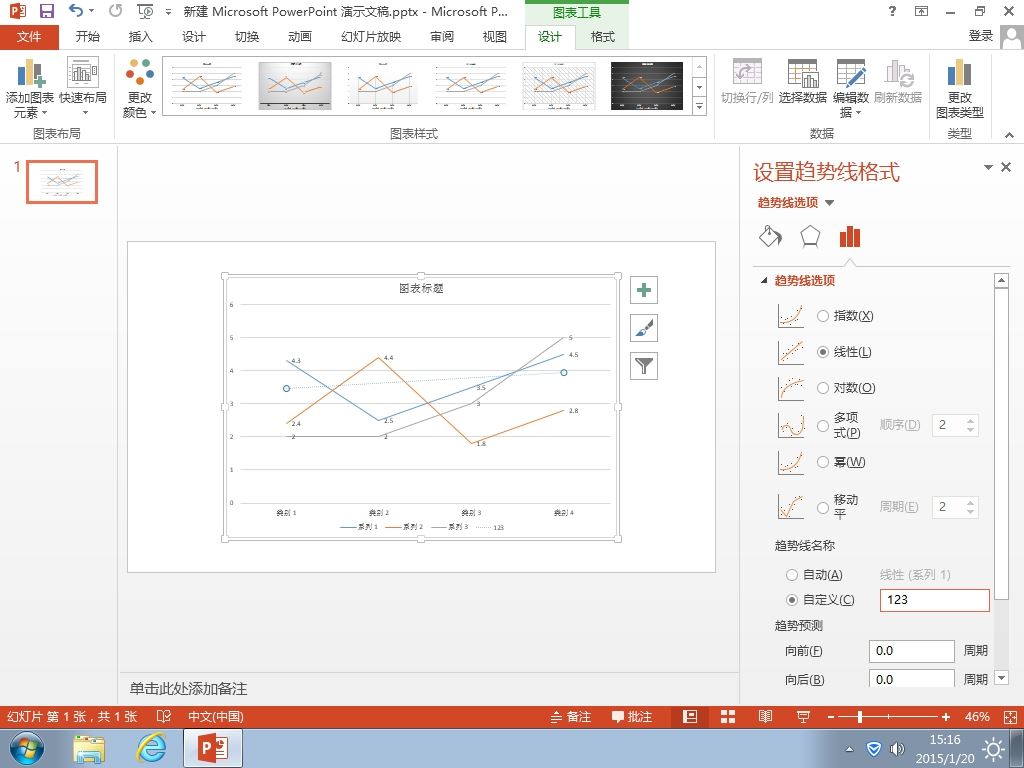Screen dimensions: 1024x768
Task: Open Transitions (切换) ribbon tab
Action: coord(247,37)
